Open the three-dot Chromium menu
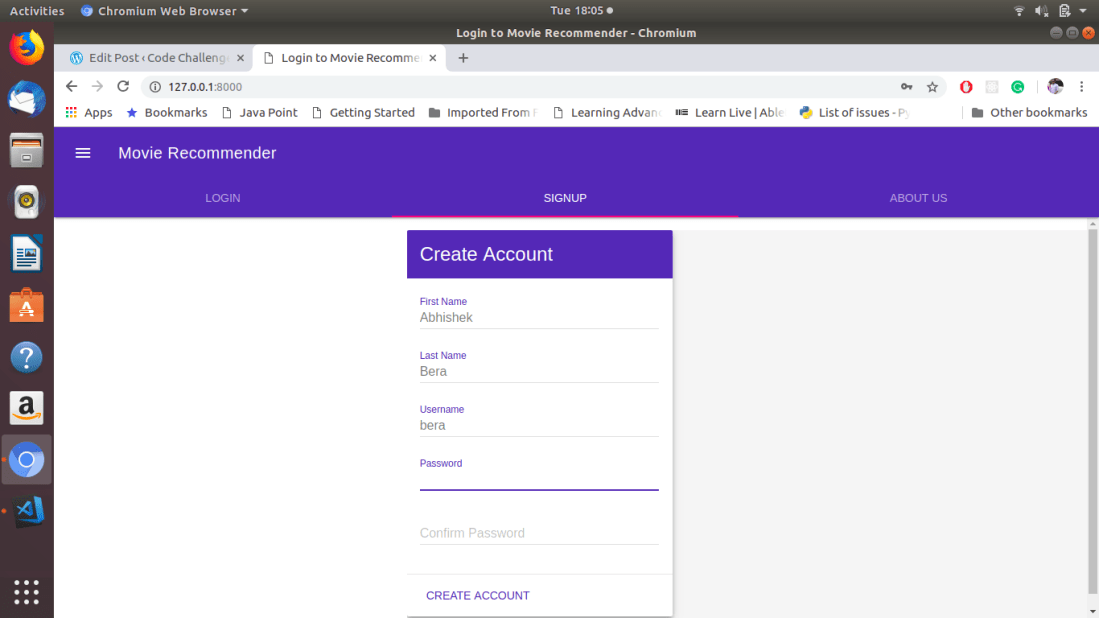 tap(1083, 87)
